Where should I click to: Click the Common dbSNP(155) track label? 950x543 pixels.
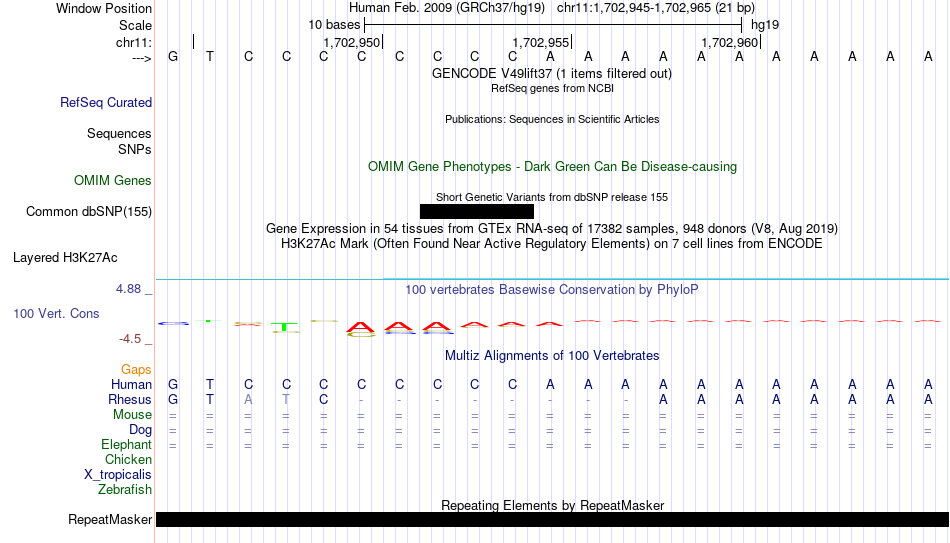coord(89,212)
